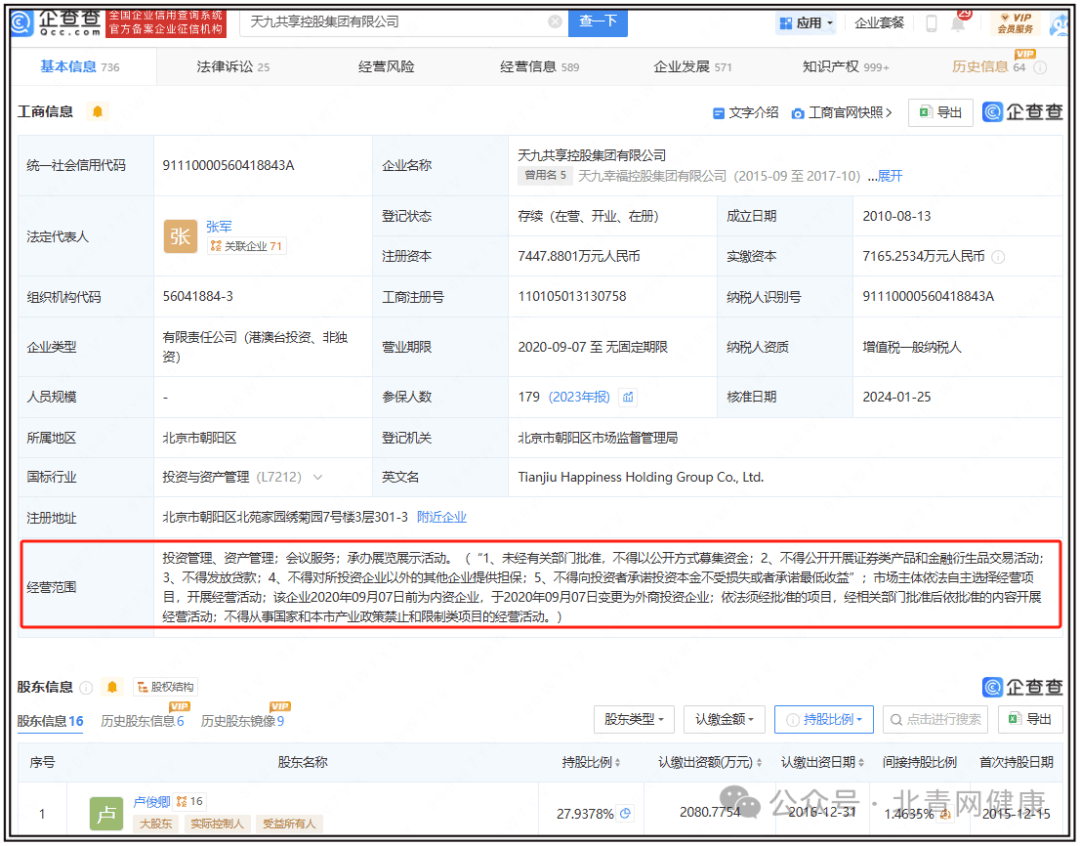
Task: Click the 核准日期 value 2024-01-25
Action: coord(896,398)
